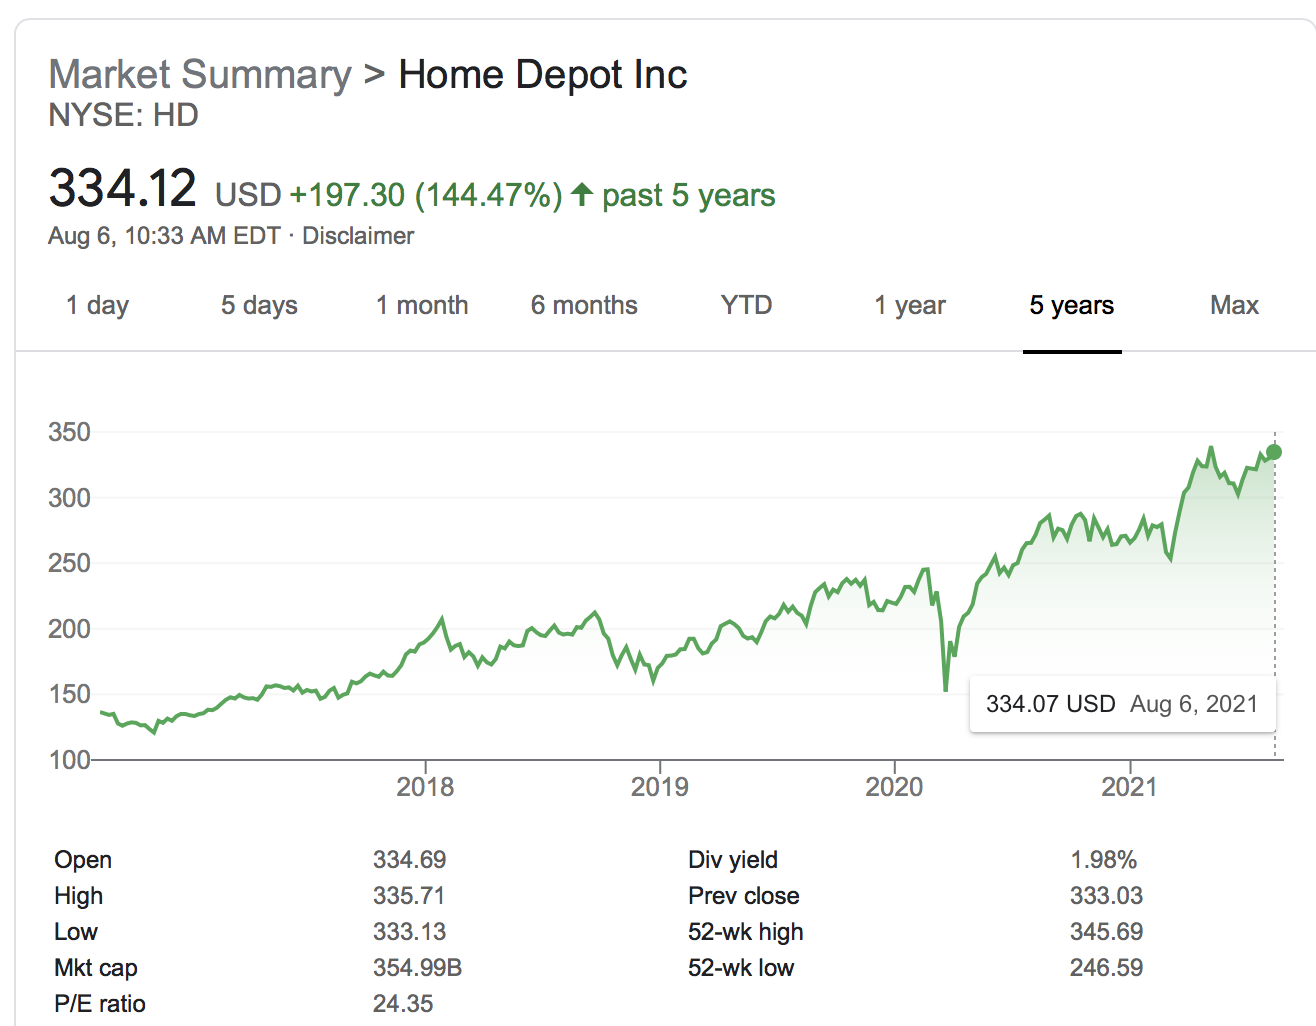Click the 334.12 current price
The width and height of the screenshot is (1316, 1026).
coord(123,189)
